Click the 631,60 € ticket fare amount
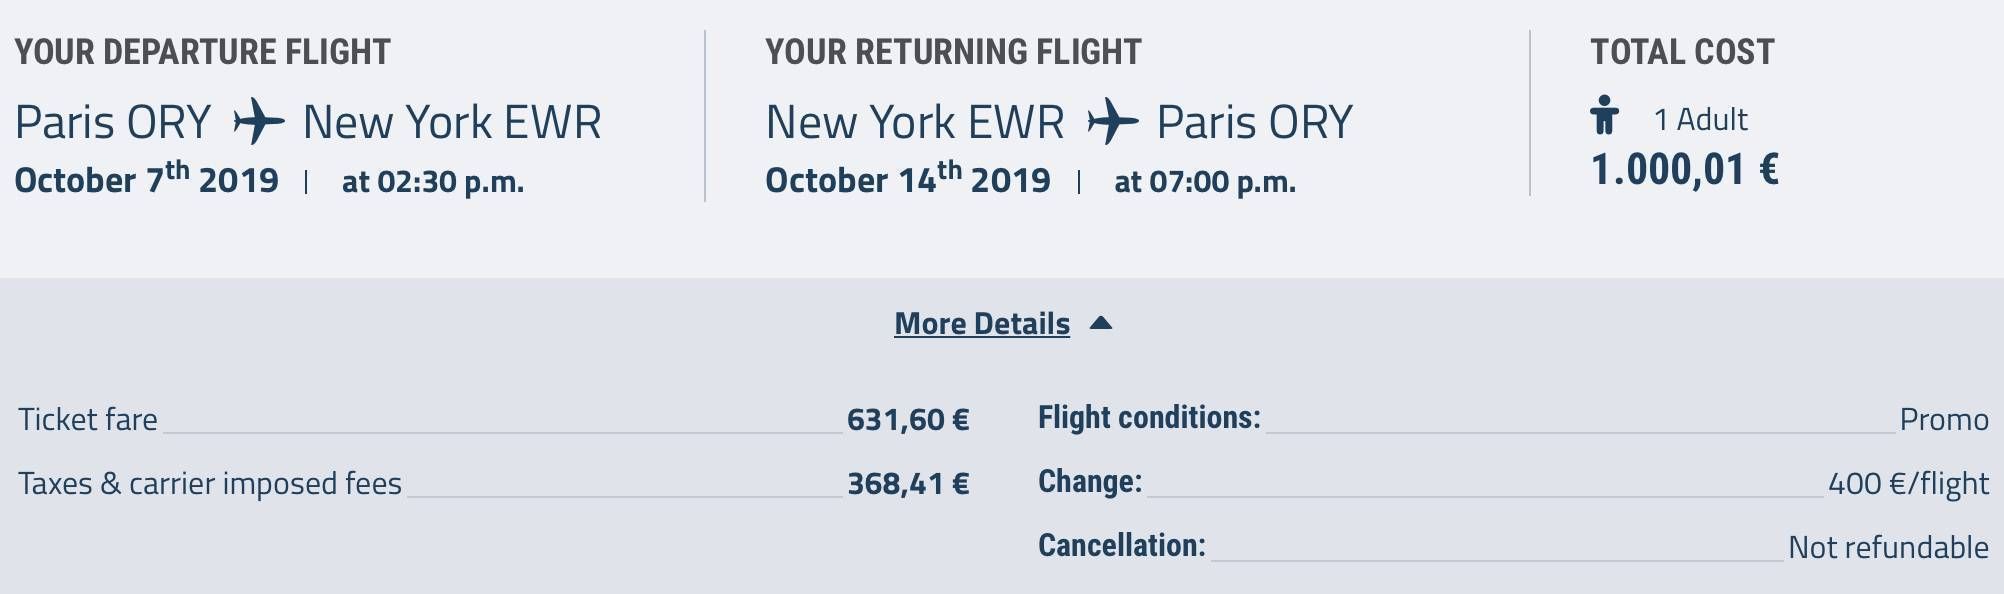Viewport: 2004px width, 594px height. click(908, 419)
